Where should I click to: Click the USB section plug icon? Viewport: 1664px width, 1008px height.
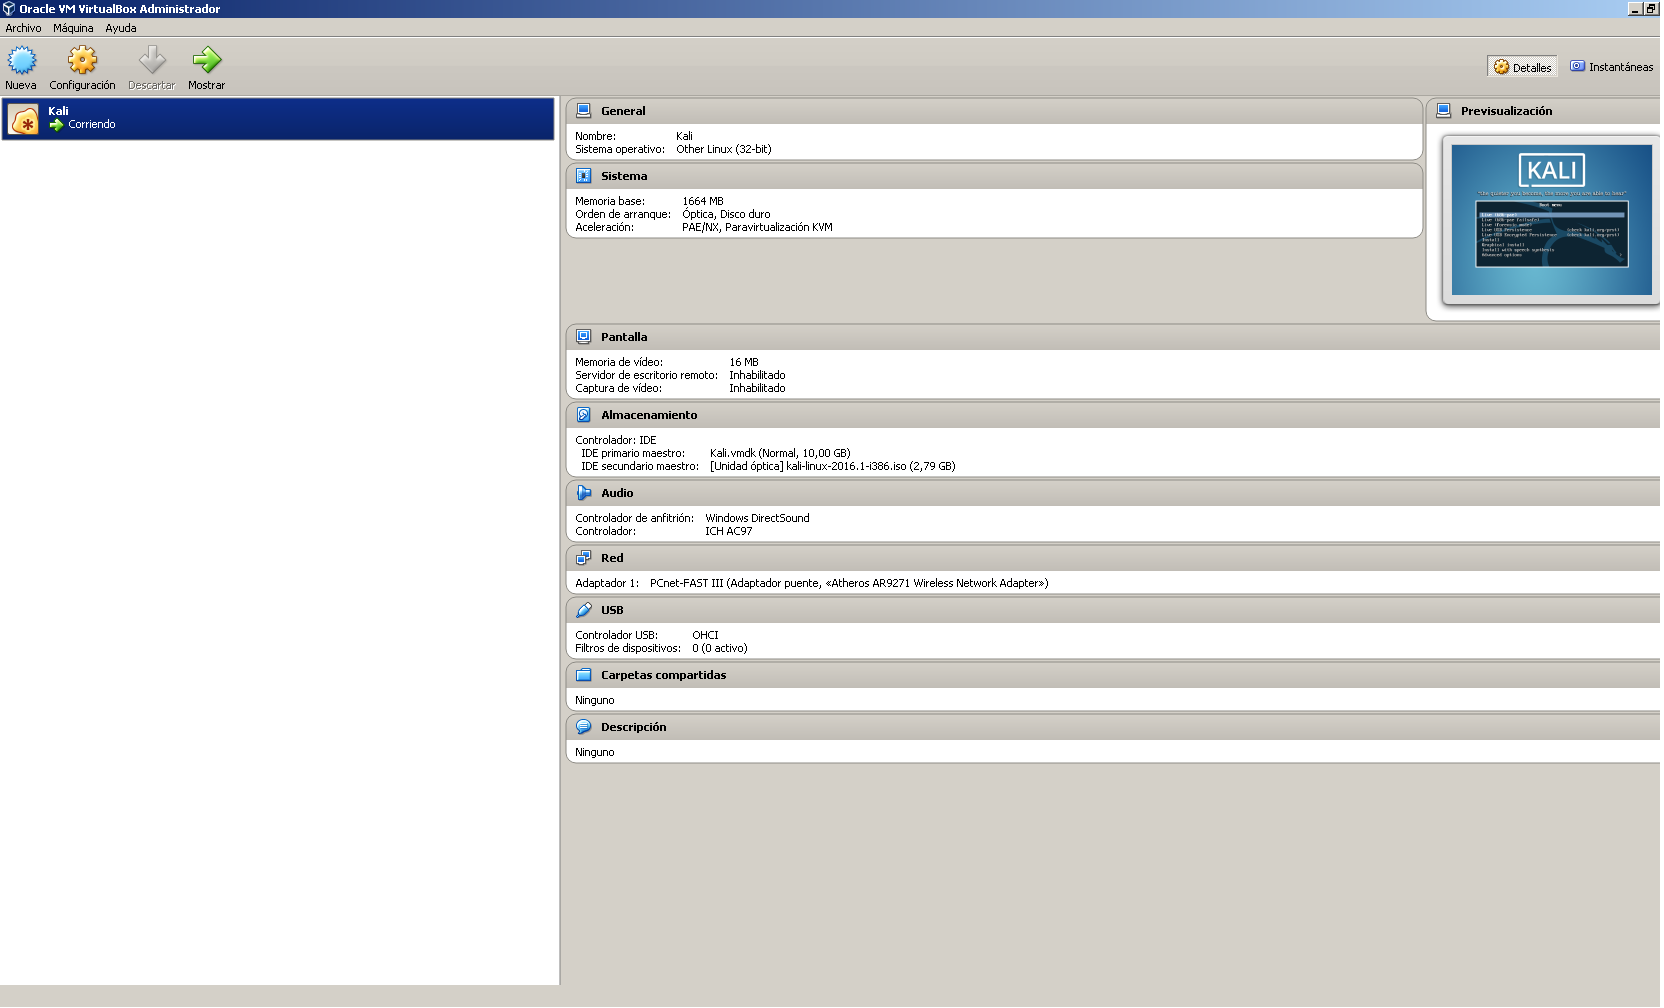[x=584, y=610]
